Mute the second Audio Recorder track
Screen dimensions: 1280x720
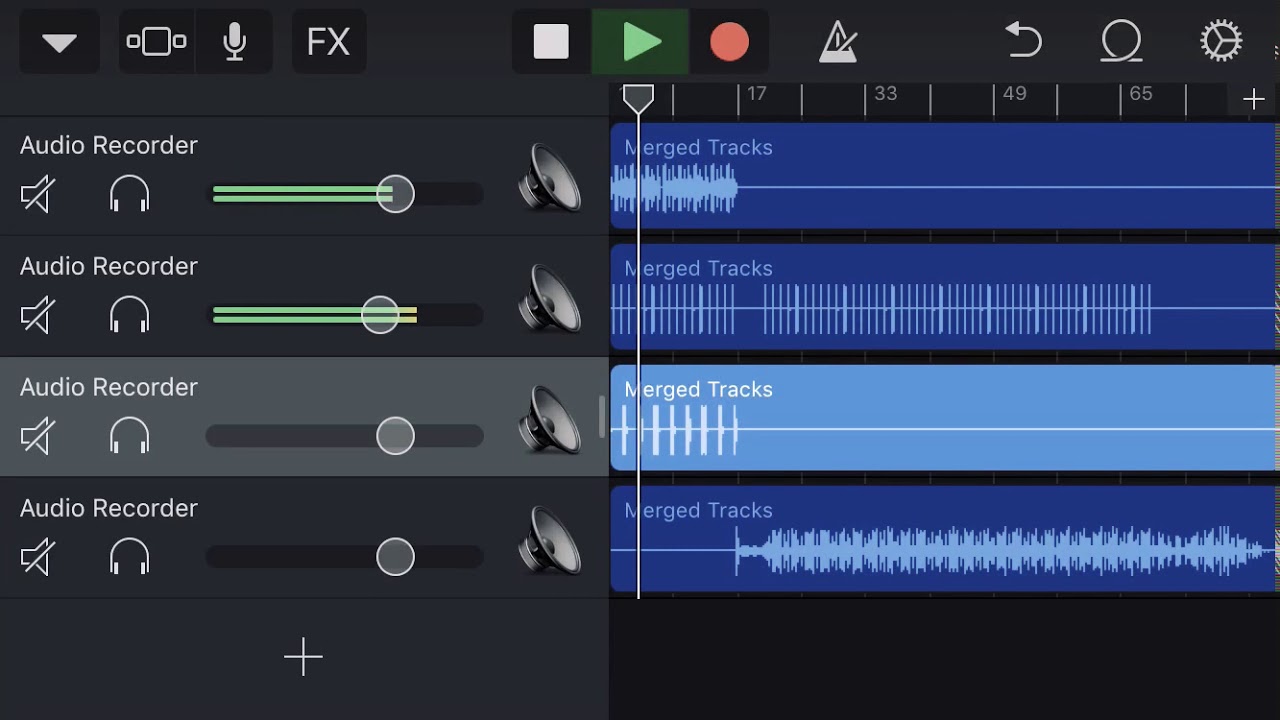37,315
